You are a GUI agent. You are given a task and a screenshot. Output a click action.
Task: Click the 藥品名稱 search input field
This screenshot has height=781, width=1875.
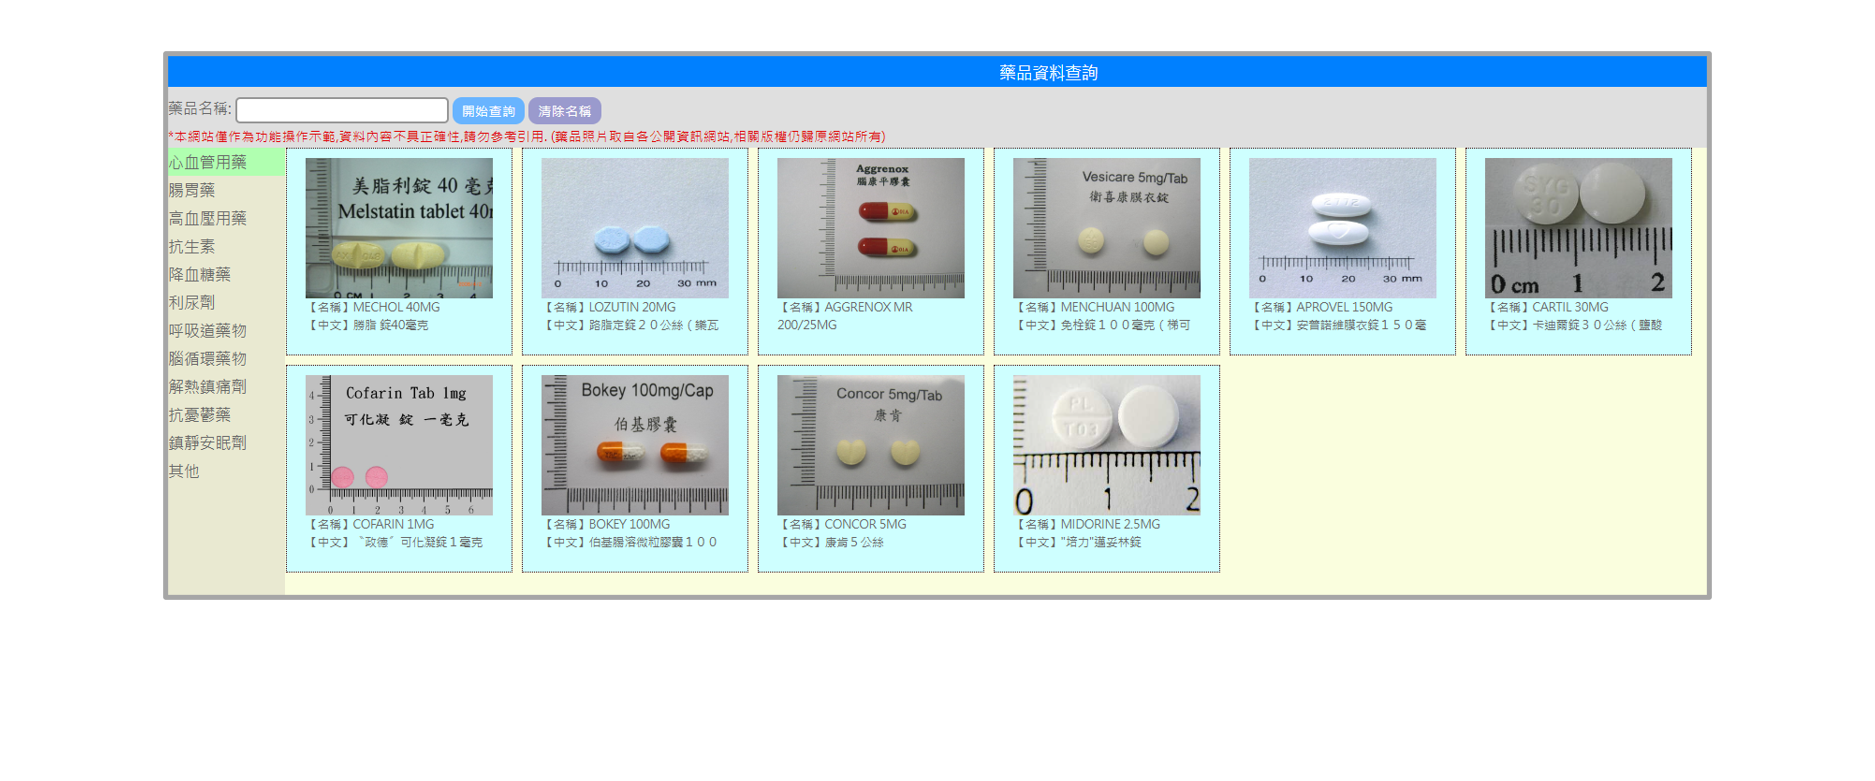click(x=342, y=110)
